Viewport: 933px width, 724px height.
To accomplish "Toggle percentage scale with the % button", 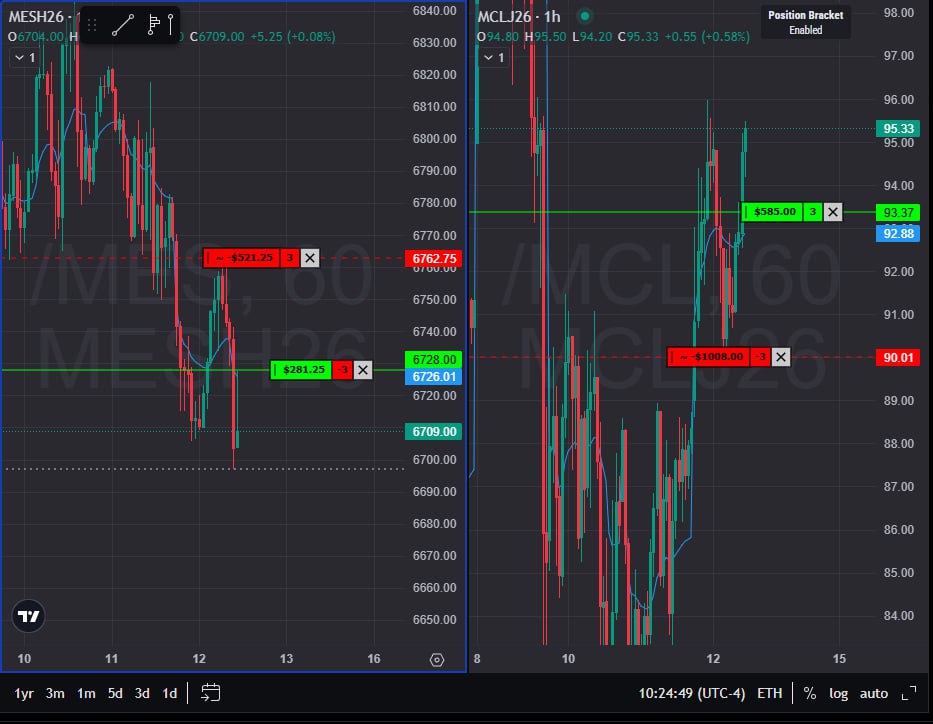I will [x=810, y=692].
